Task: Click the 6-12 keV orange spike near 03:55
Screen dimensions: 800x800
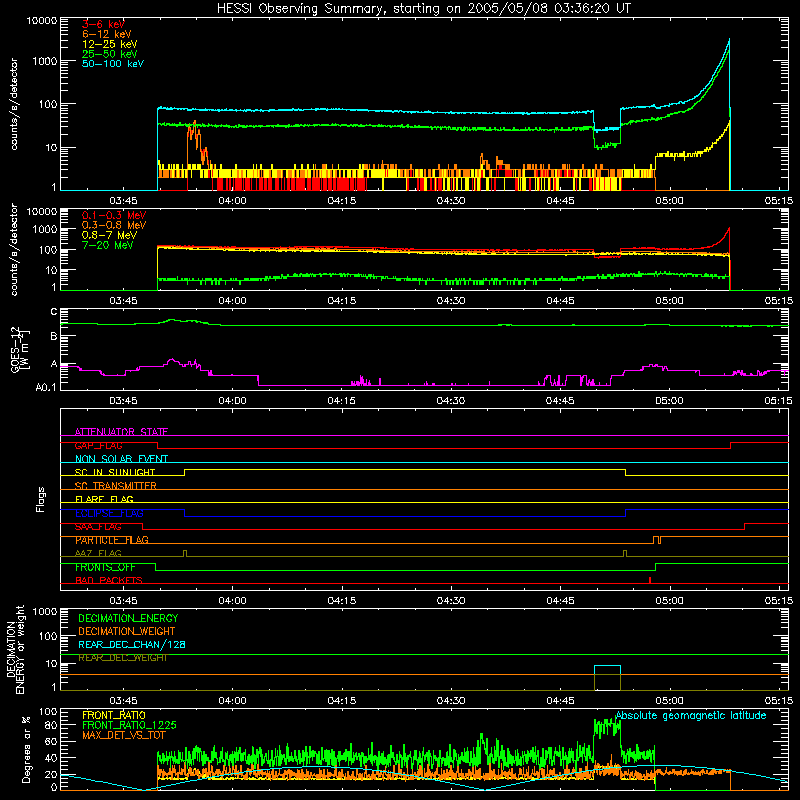Action: (x=194, y=131)
